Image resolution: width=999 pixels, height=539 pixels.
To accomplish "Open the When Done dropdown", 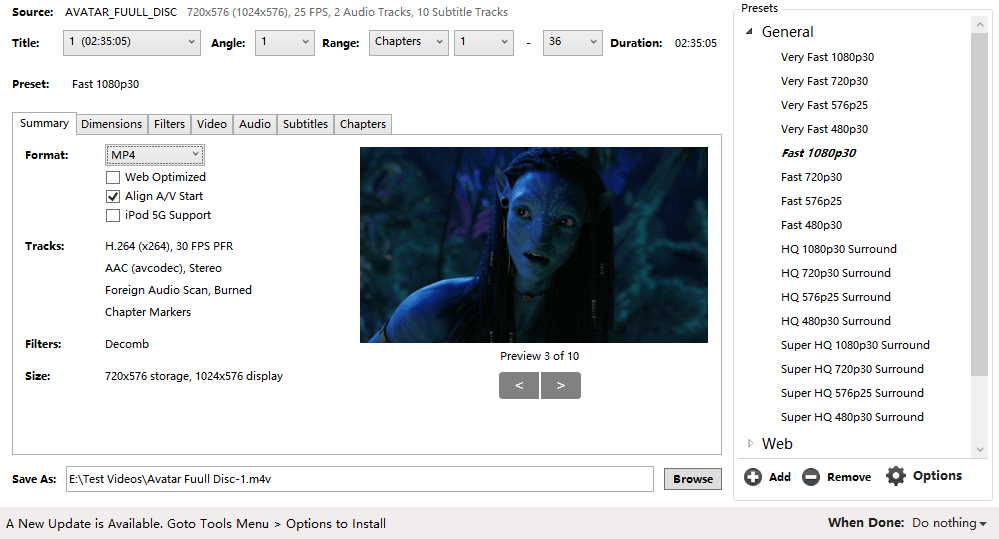I will point(949,523).
